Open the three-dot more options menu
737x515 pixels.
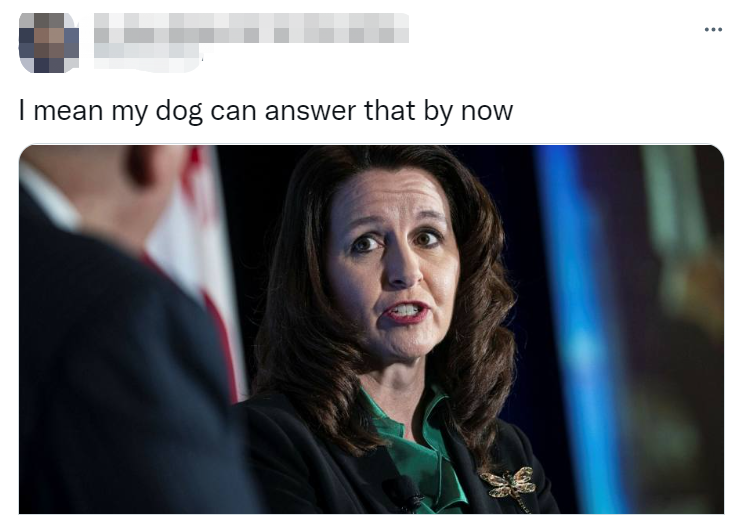tap(713, 30)
